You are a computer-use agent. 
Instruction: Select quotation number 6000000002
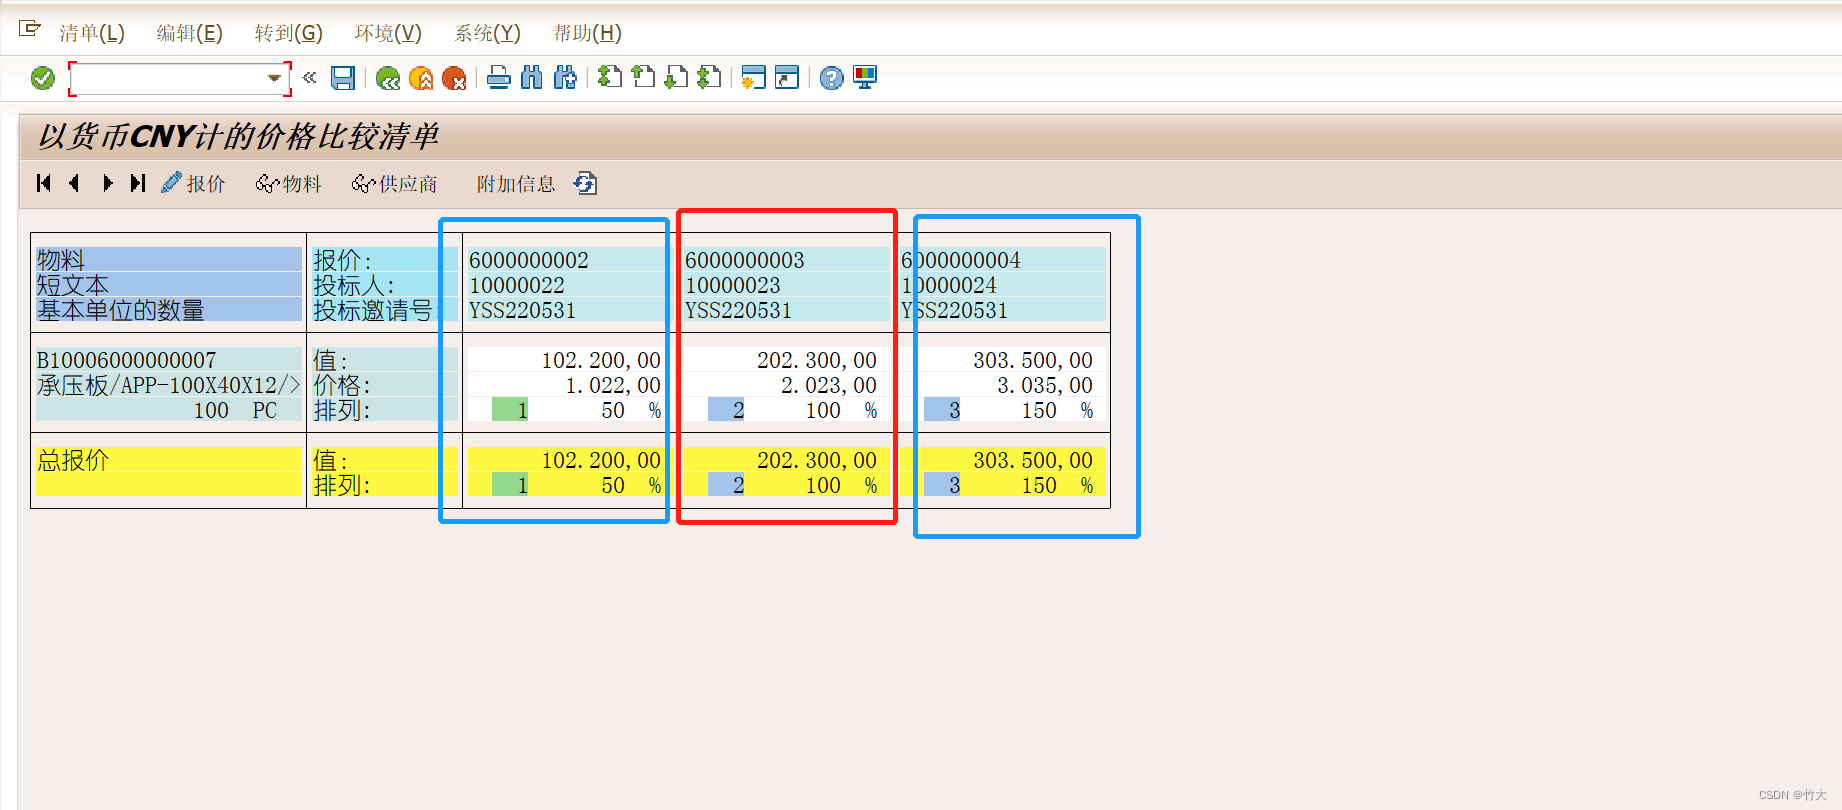click(x=529, y=260)
